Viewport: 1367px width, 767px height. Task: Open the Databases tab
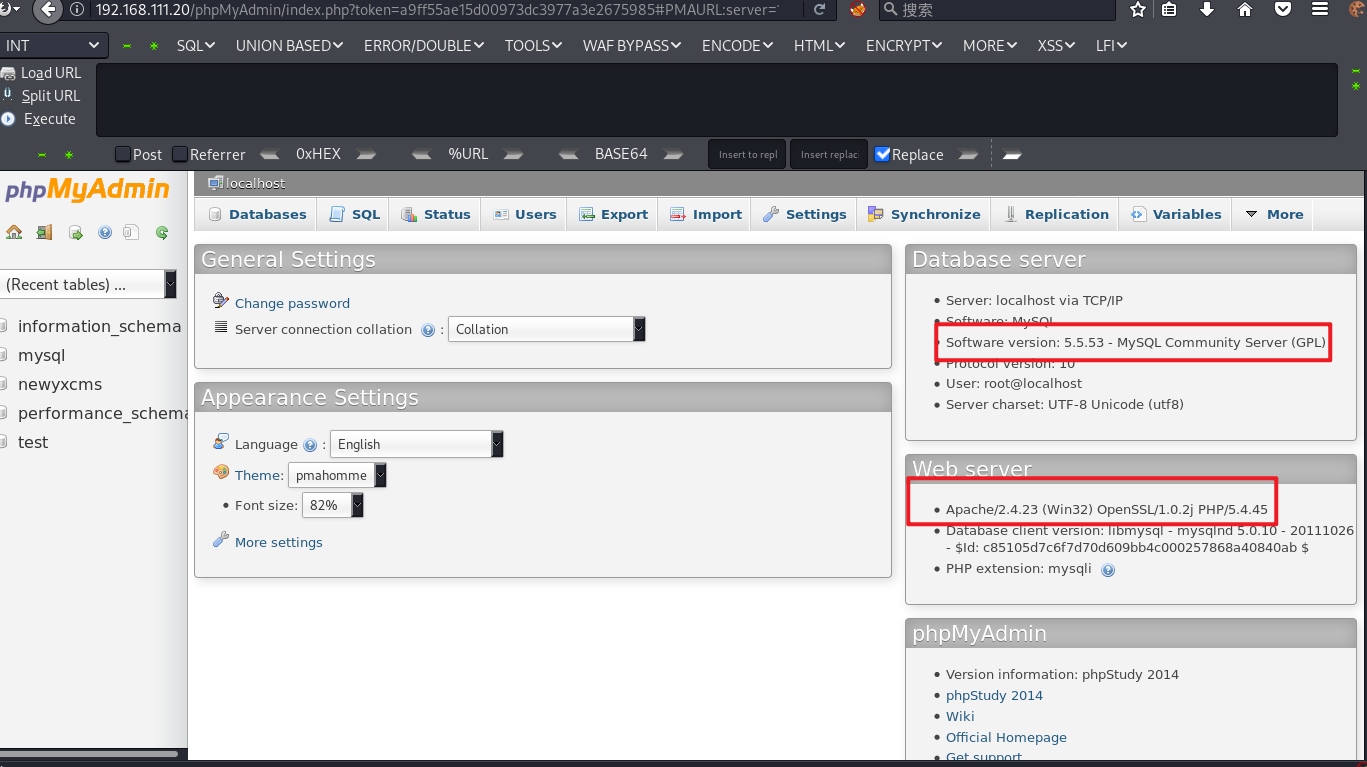coord(257,214)
